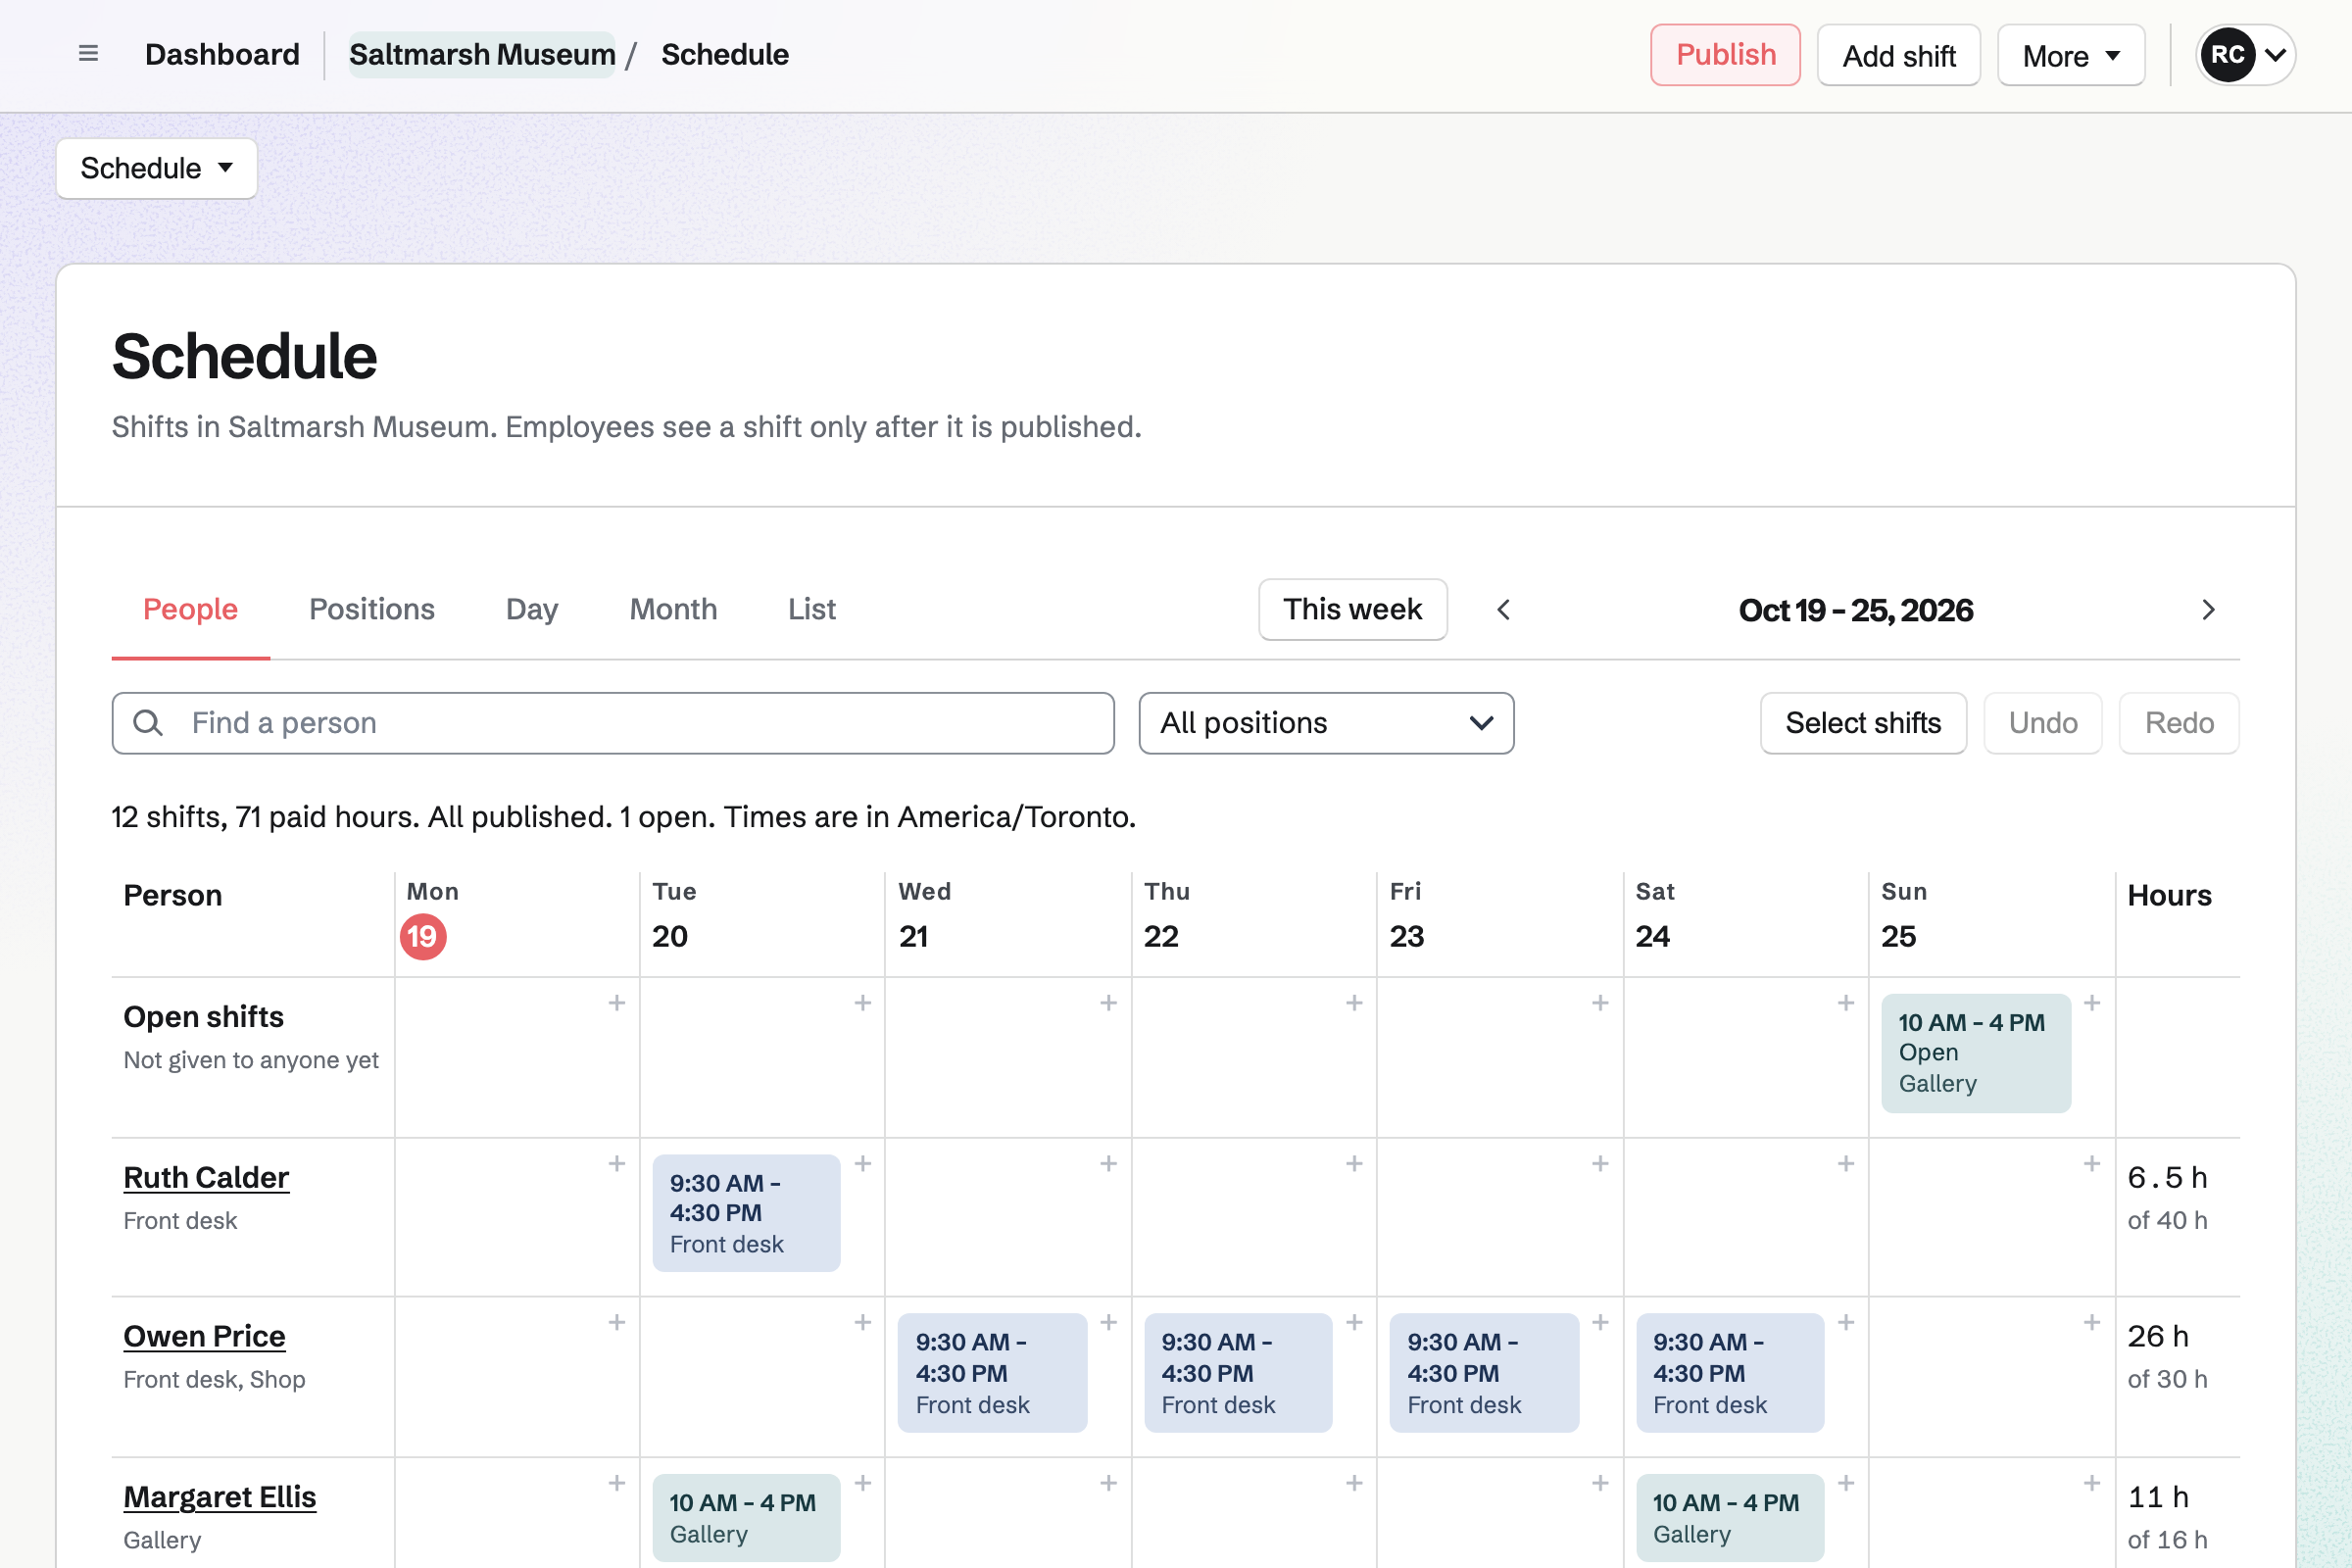Open the hamburger navigation menu
The height and width of the screenshot is (1568, 2352).
pyautogui.click(x=88, y=54)
